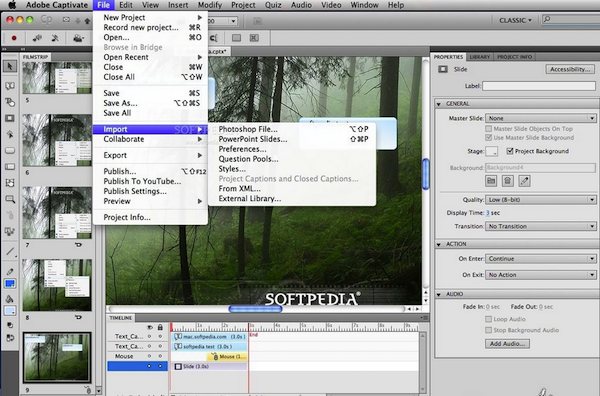Open the Transition dropdown
600x396 pixels.
[x=541, y=226]
